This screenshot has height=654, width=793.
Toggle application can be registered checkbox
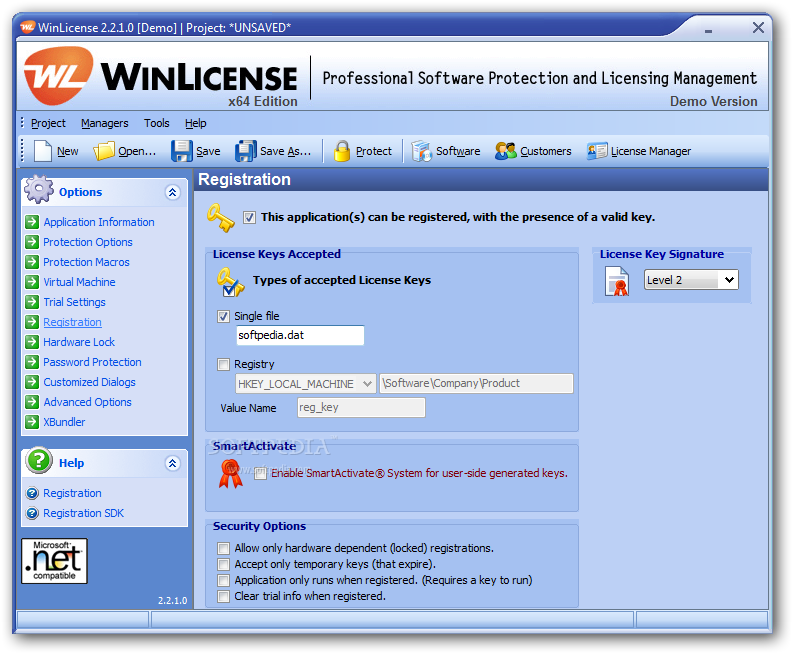point(249,217)
